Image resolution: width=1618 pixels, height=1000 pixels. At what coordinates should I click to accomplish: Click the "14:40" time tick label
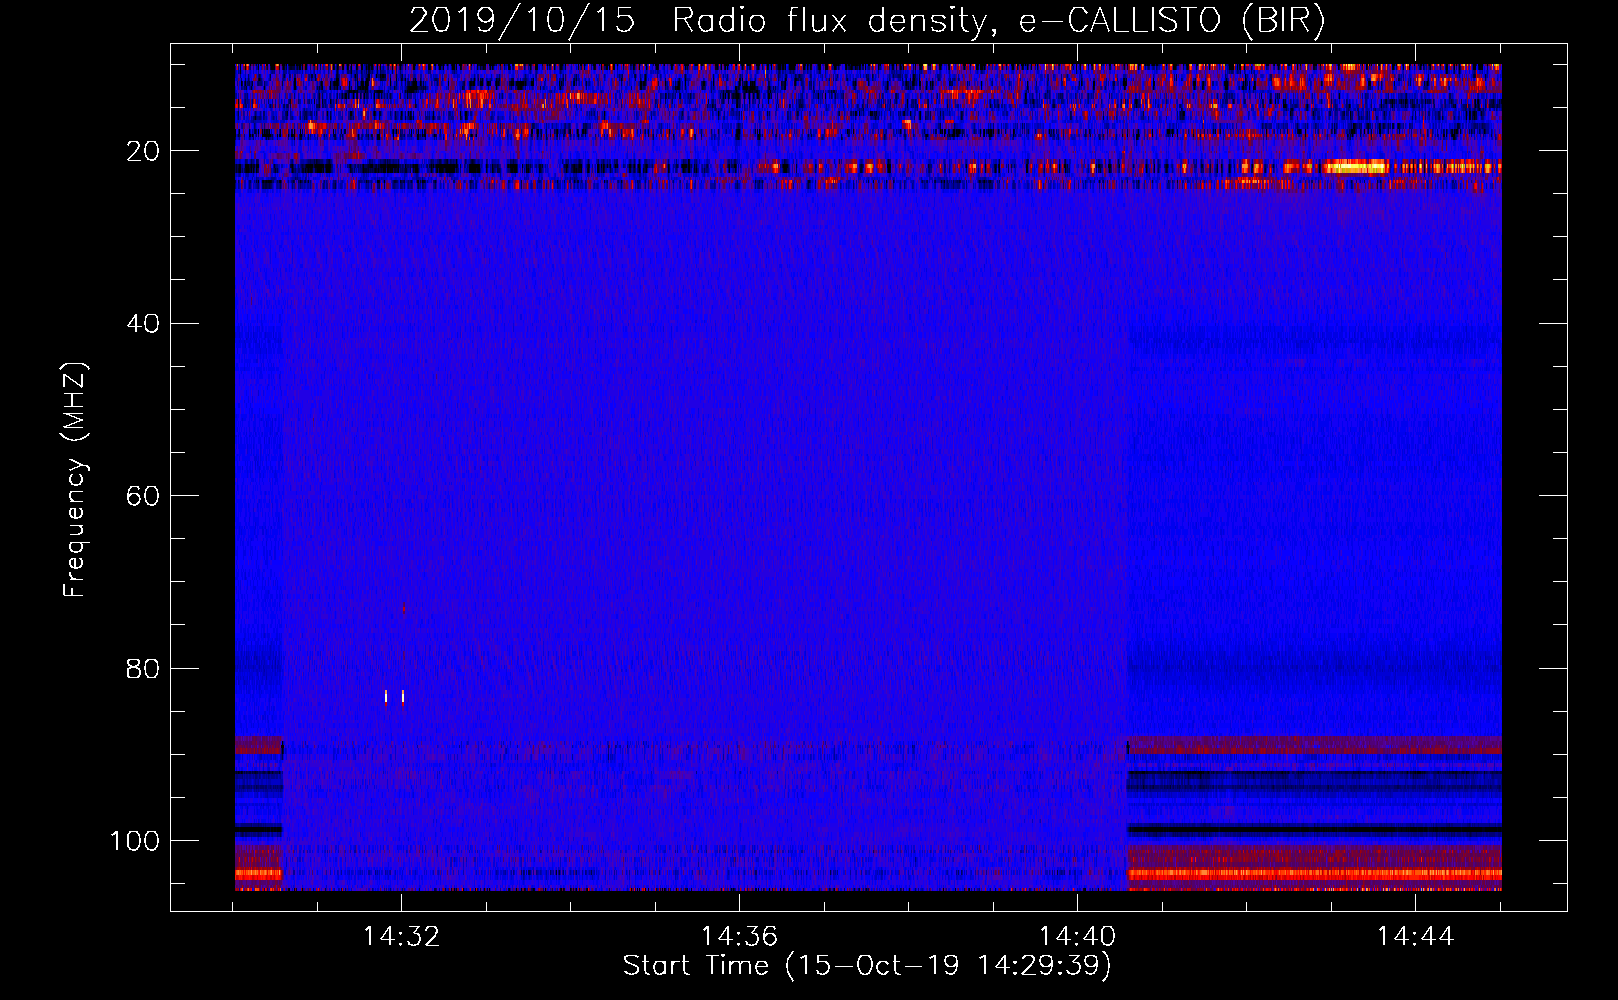click(1077, 937)
